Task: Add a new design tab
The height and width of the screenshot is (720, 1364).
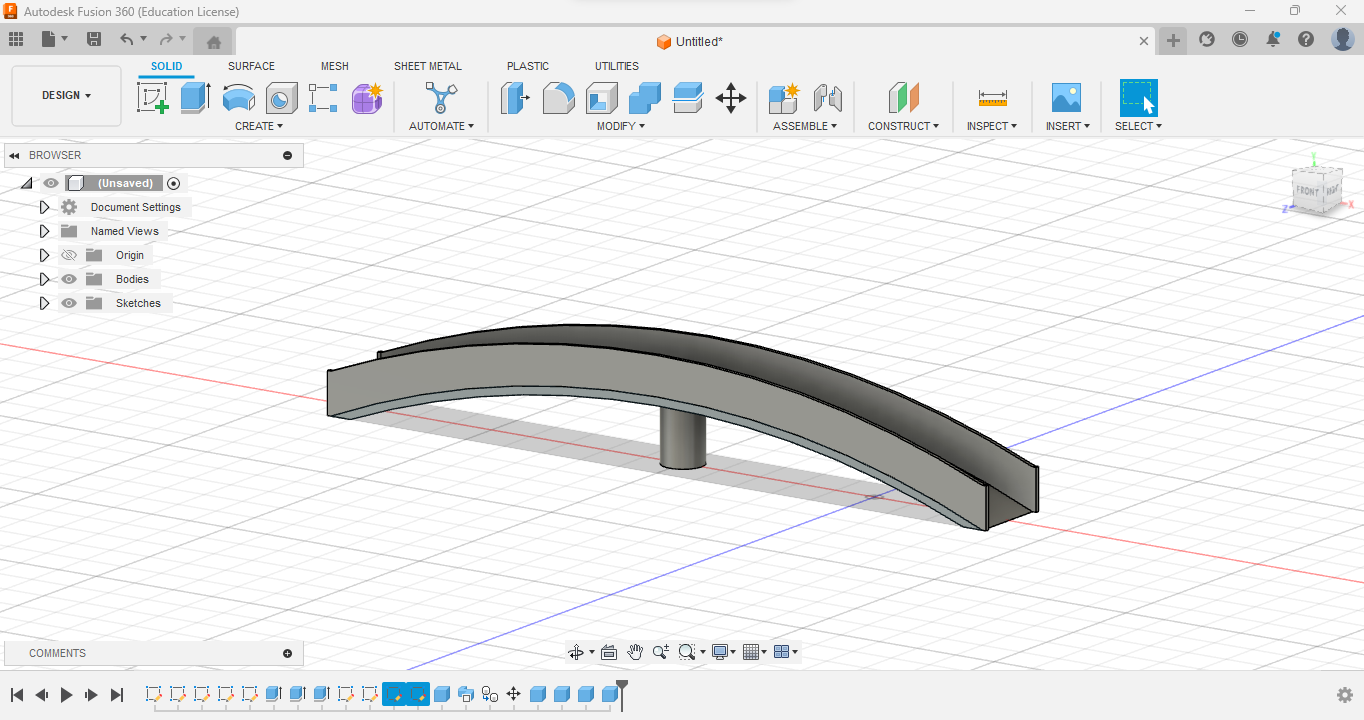Action: coord(1173,41)
